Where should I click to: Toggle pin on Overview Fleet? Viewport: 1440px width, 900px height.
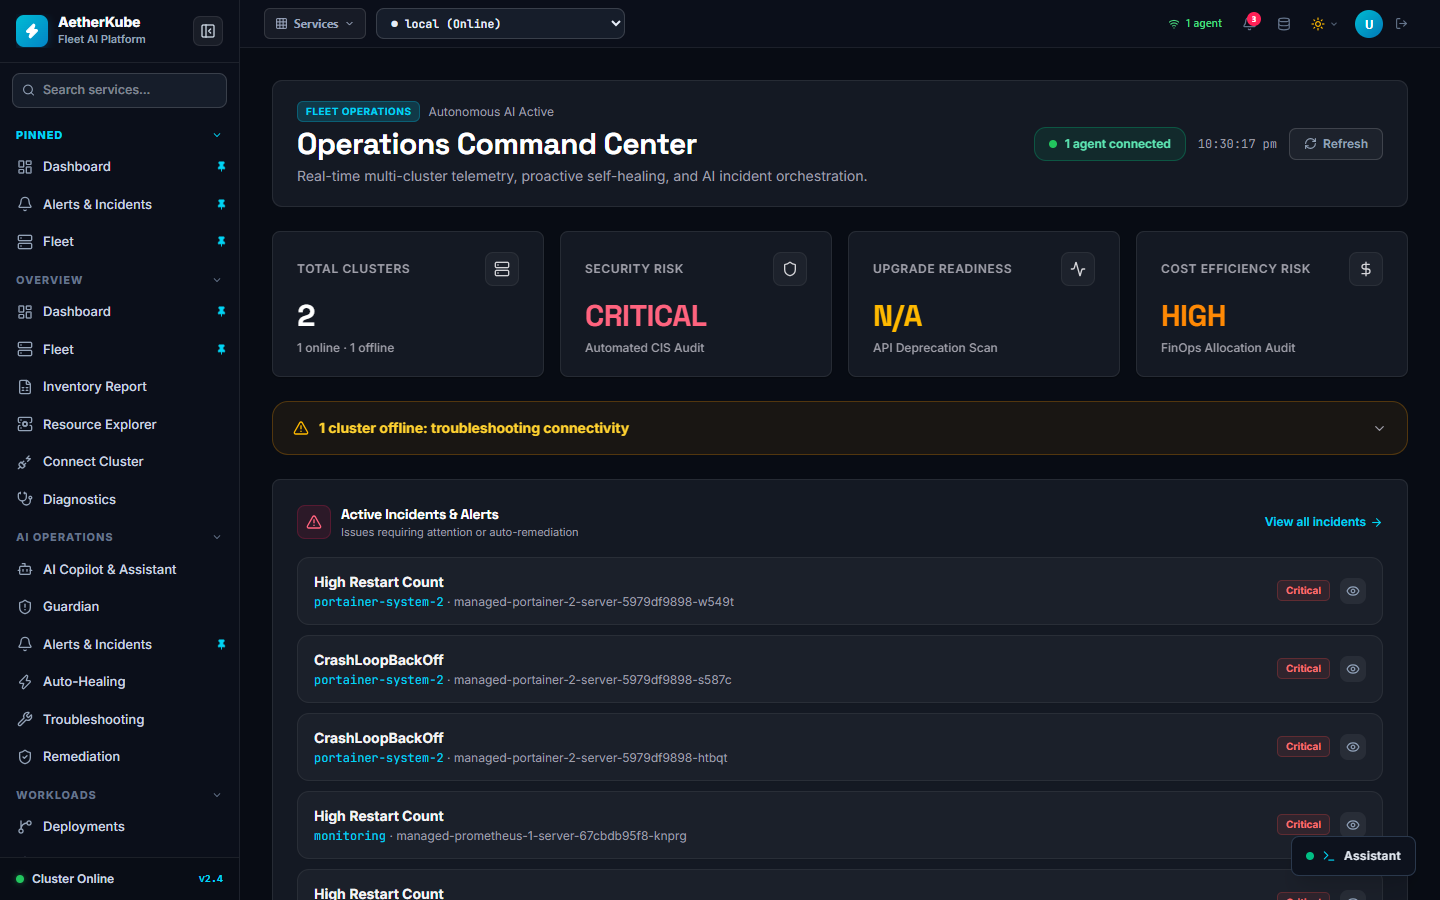point(221,349)
